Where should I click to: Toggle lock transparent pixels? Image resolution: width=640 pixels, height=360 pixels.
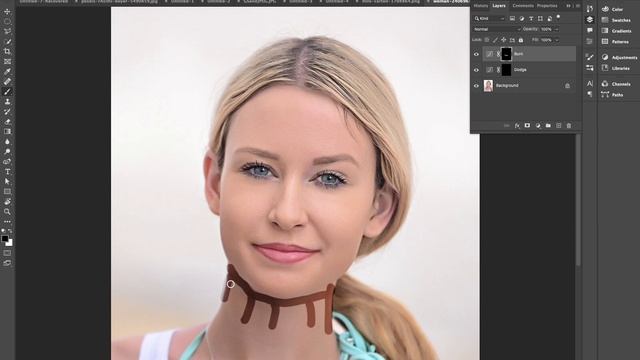pyautogui.click(x=487, y=40)
